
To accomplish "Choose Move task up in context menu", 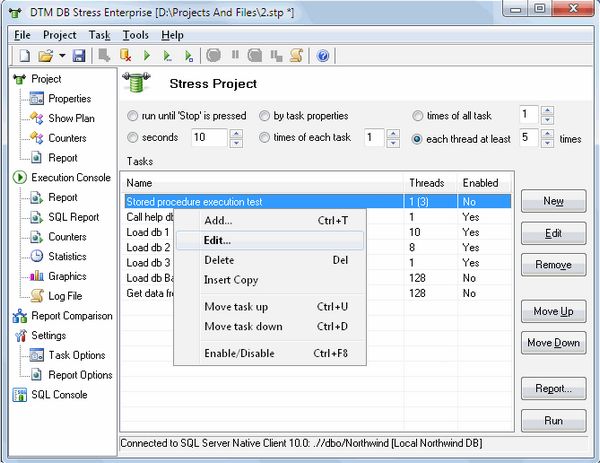I will click(270, 306).
